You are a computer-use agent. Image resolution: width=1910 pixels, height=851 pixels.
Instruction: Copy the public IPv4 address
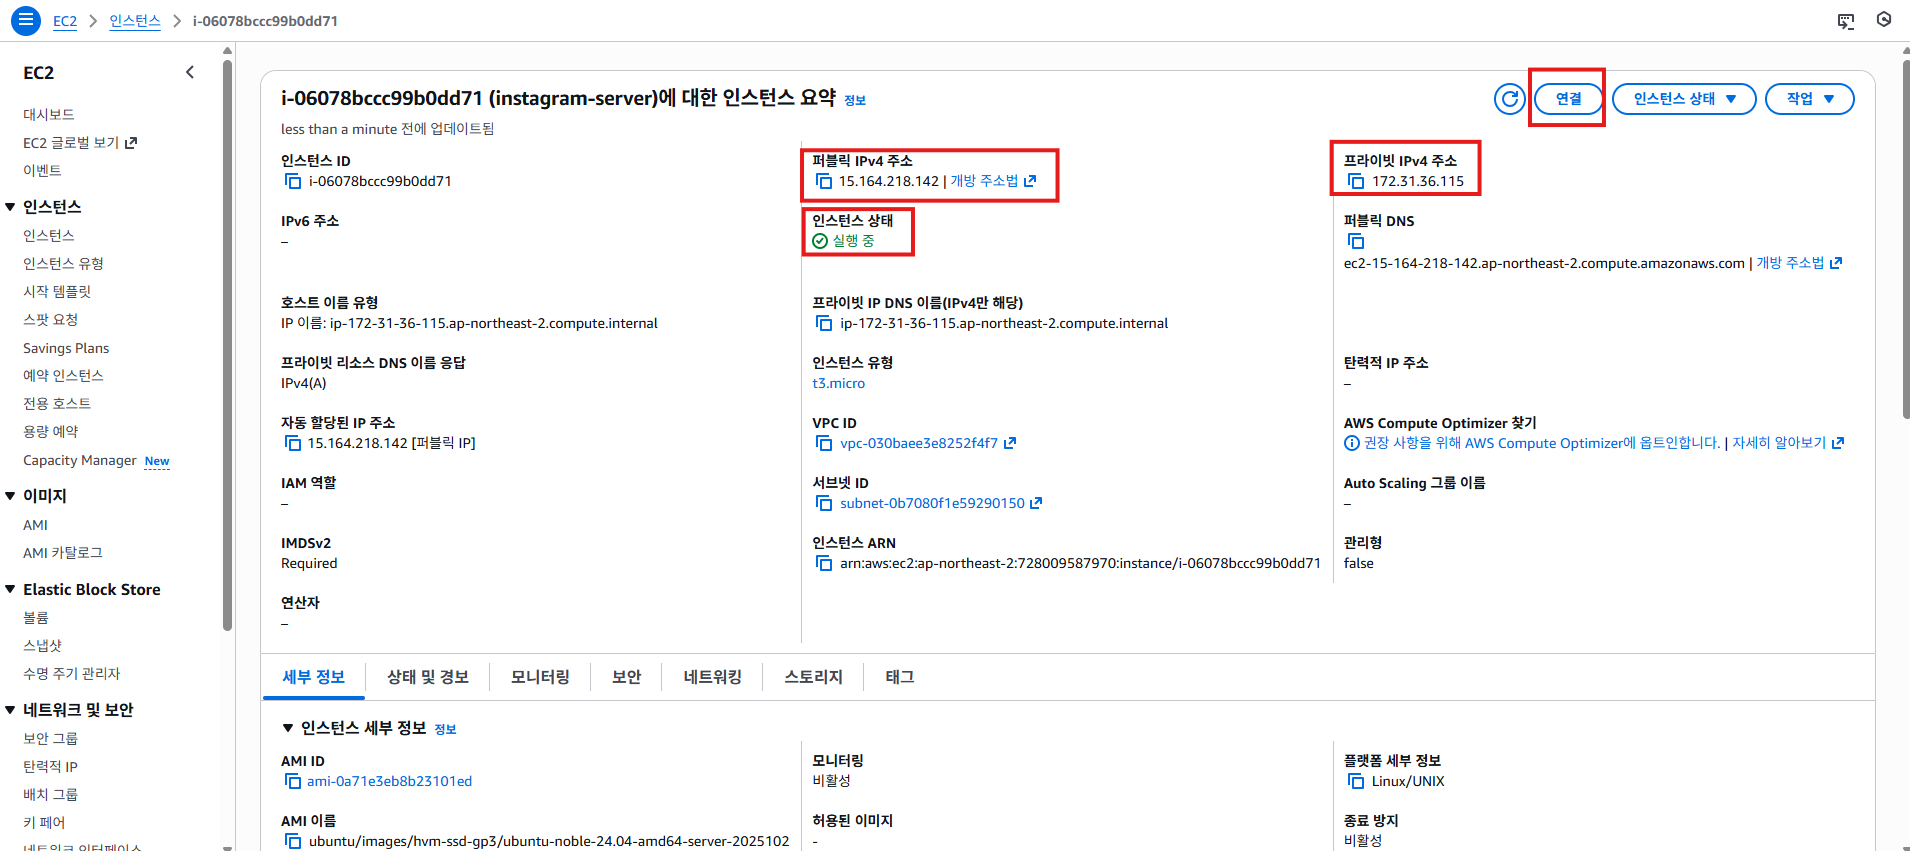click(x=824, y=181)
